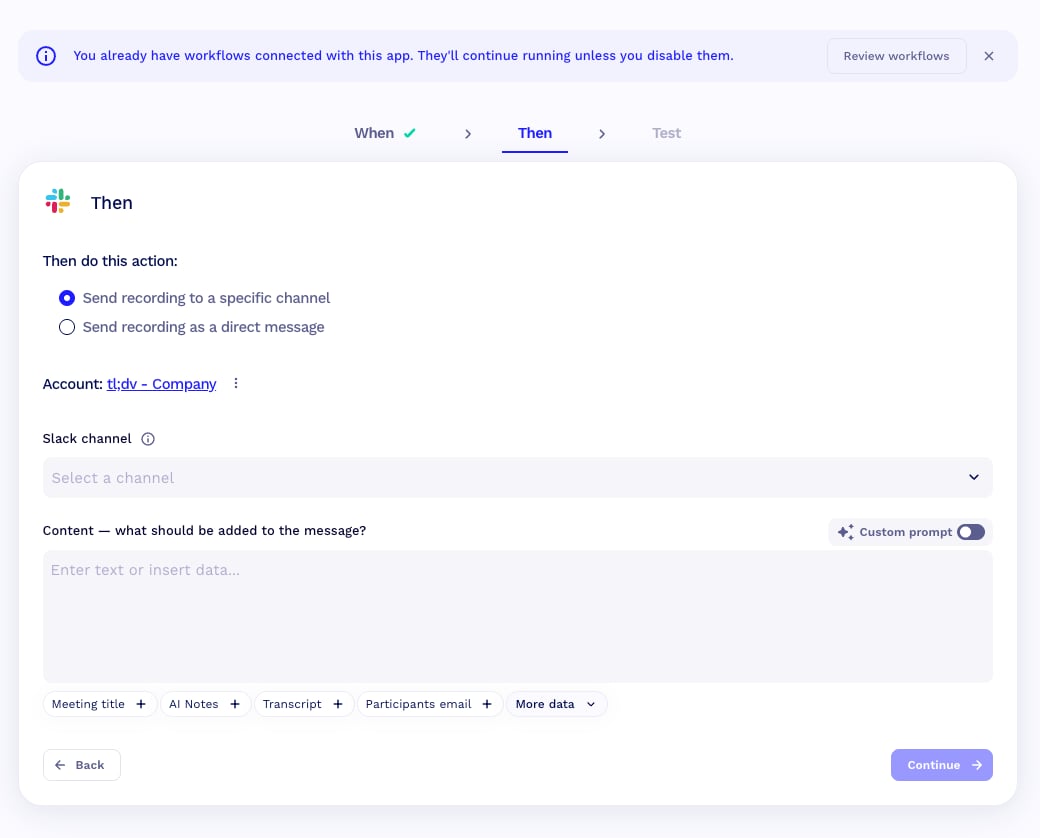The width and height of the screenshot is (1040, 838).
Task: Click the info icon in the workflows banner
Action: click(x=46, y=56)
